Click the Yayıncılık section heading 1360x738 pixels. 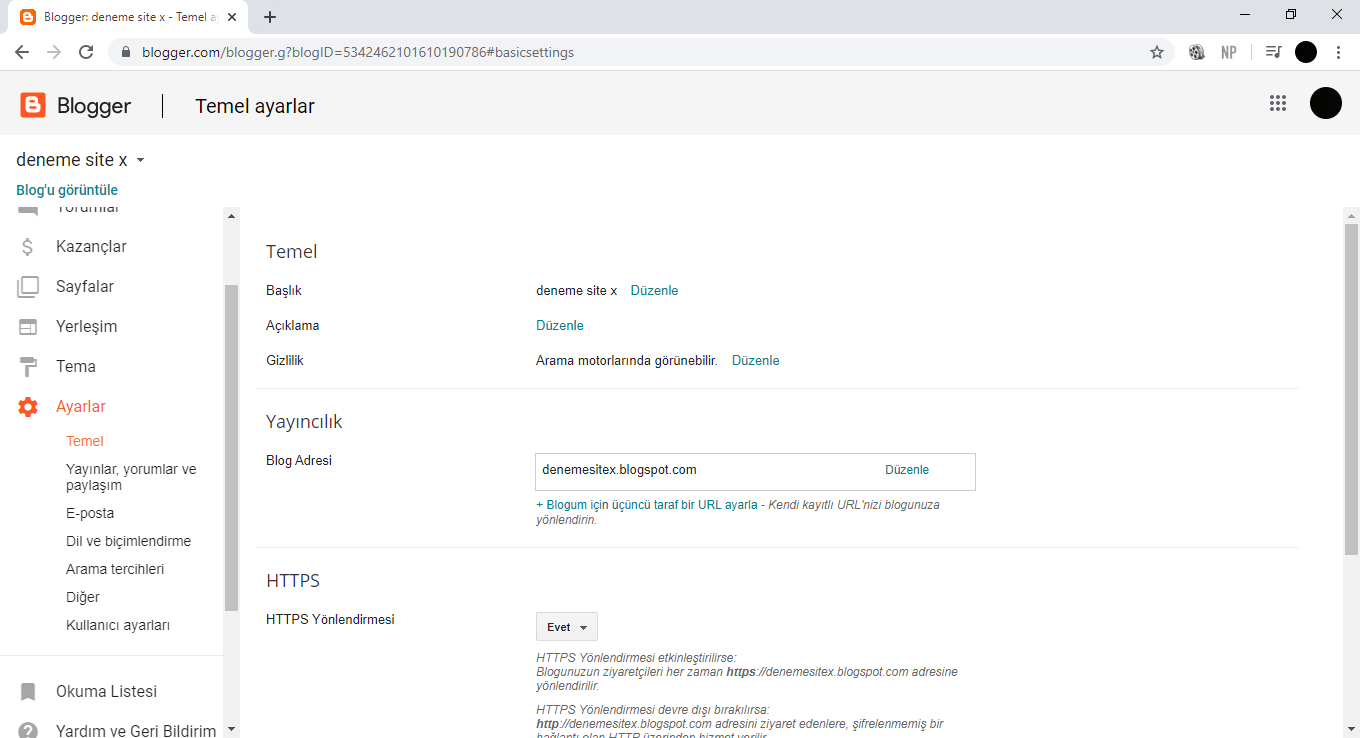point(304,422)
